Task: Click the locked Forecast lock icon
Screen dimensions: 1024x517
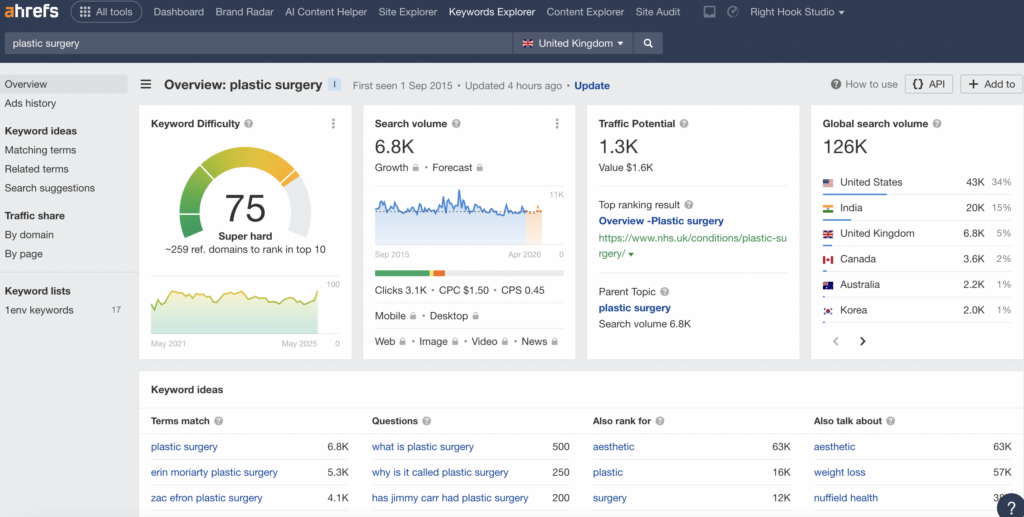Action: 479,168
